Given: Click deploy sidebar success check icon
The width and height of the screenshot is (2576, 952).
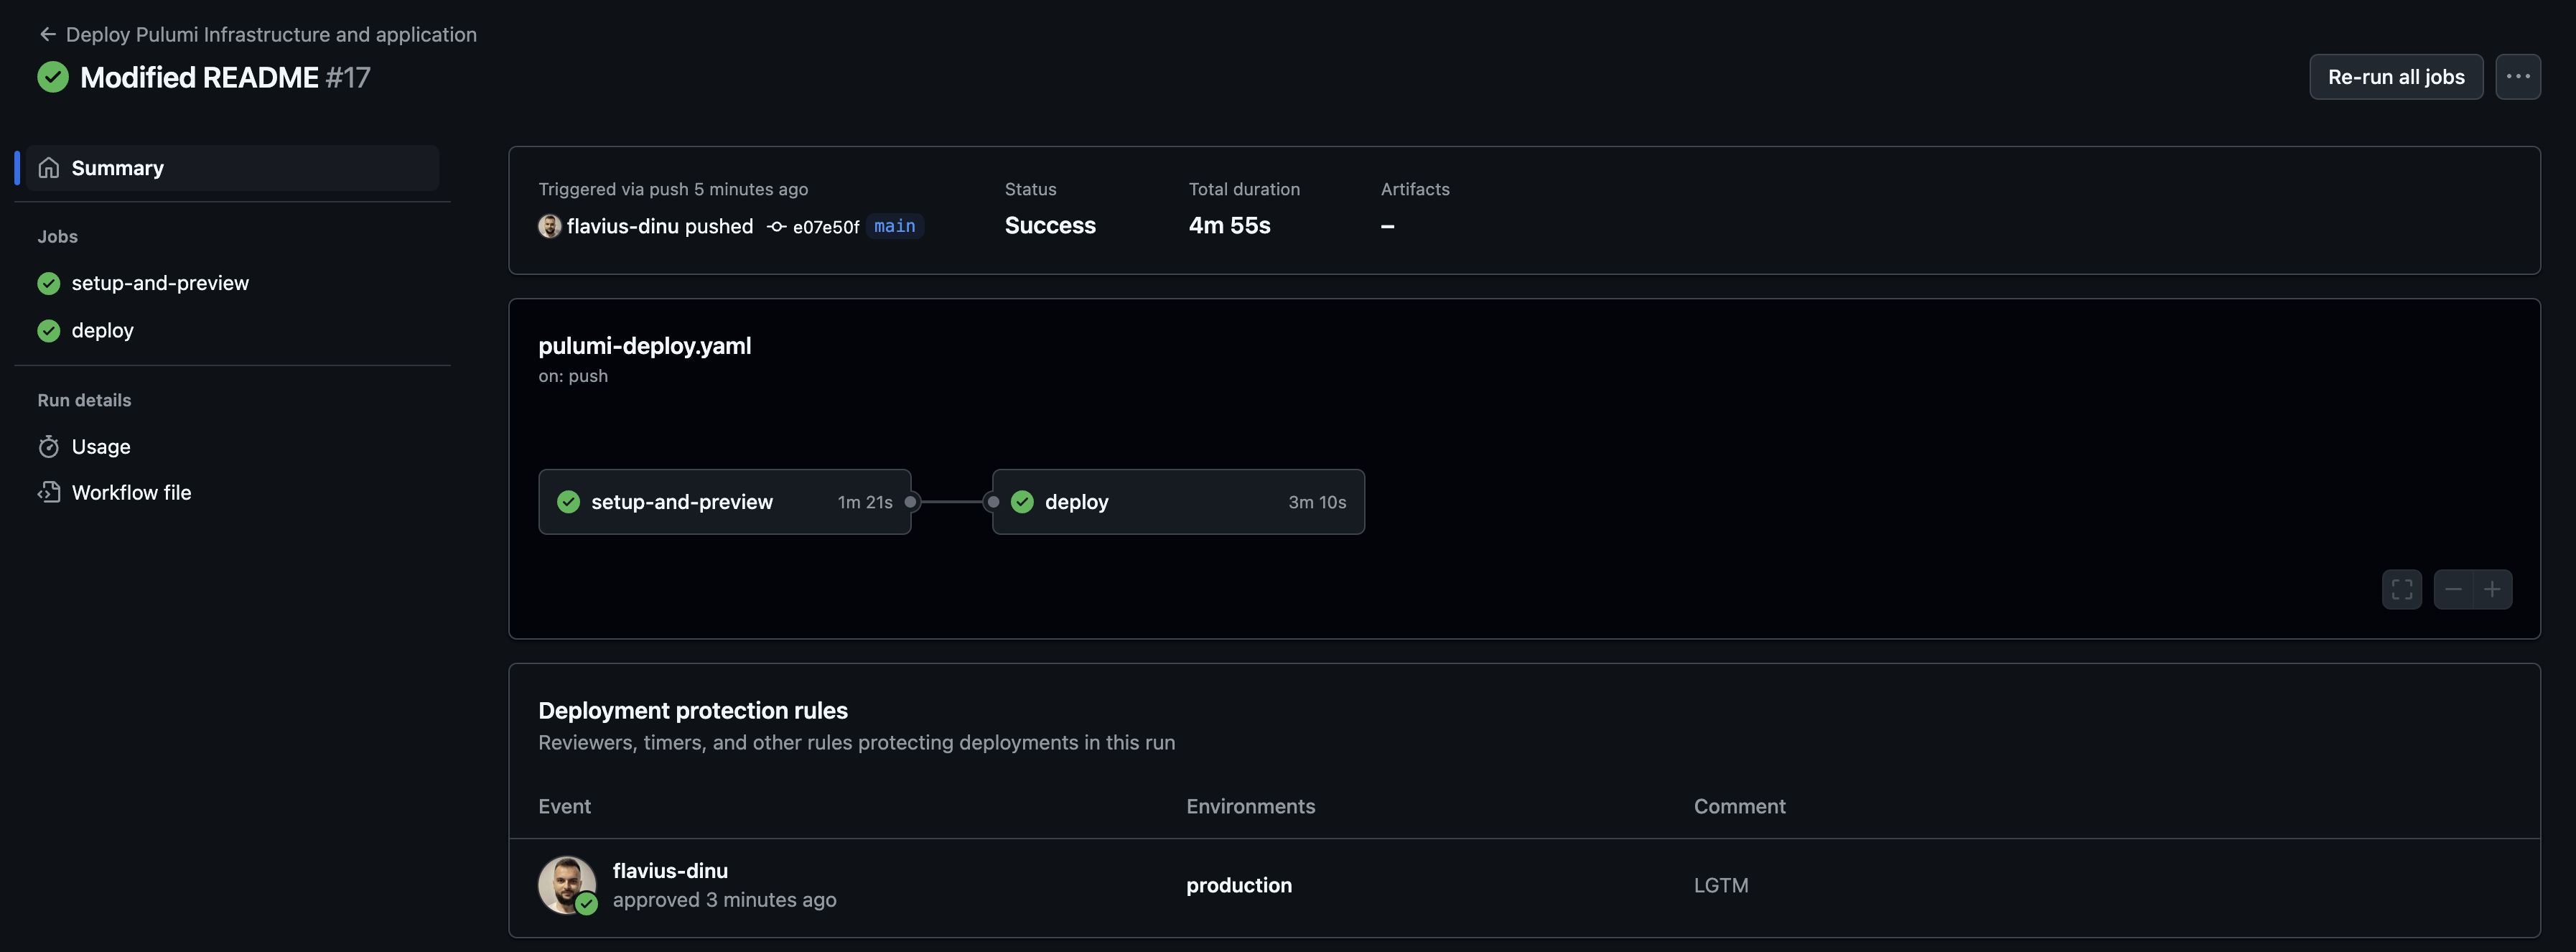Looking at the screenshot, I should (x=49, y=330).
